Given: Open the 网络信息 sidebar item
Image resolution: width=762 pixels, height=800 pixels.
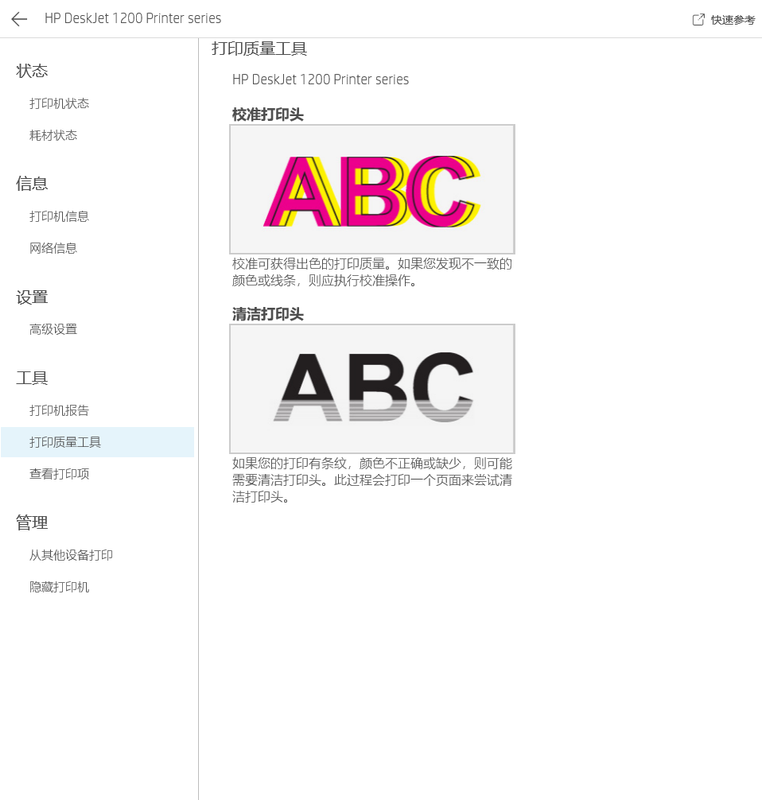Looking at the screenshot, I should (53, 249).
